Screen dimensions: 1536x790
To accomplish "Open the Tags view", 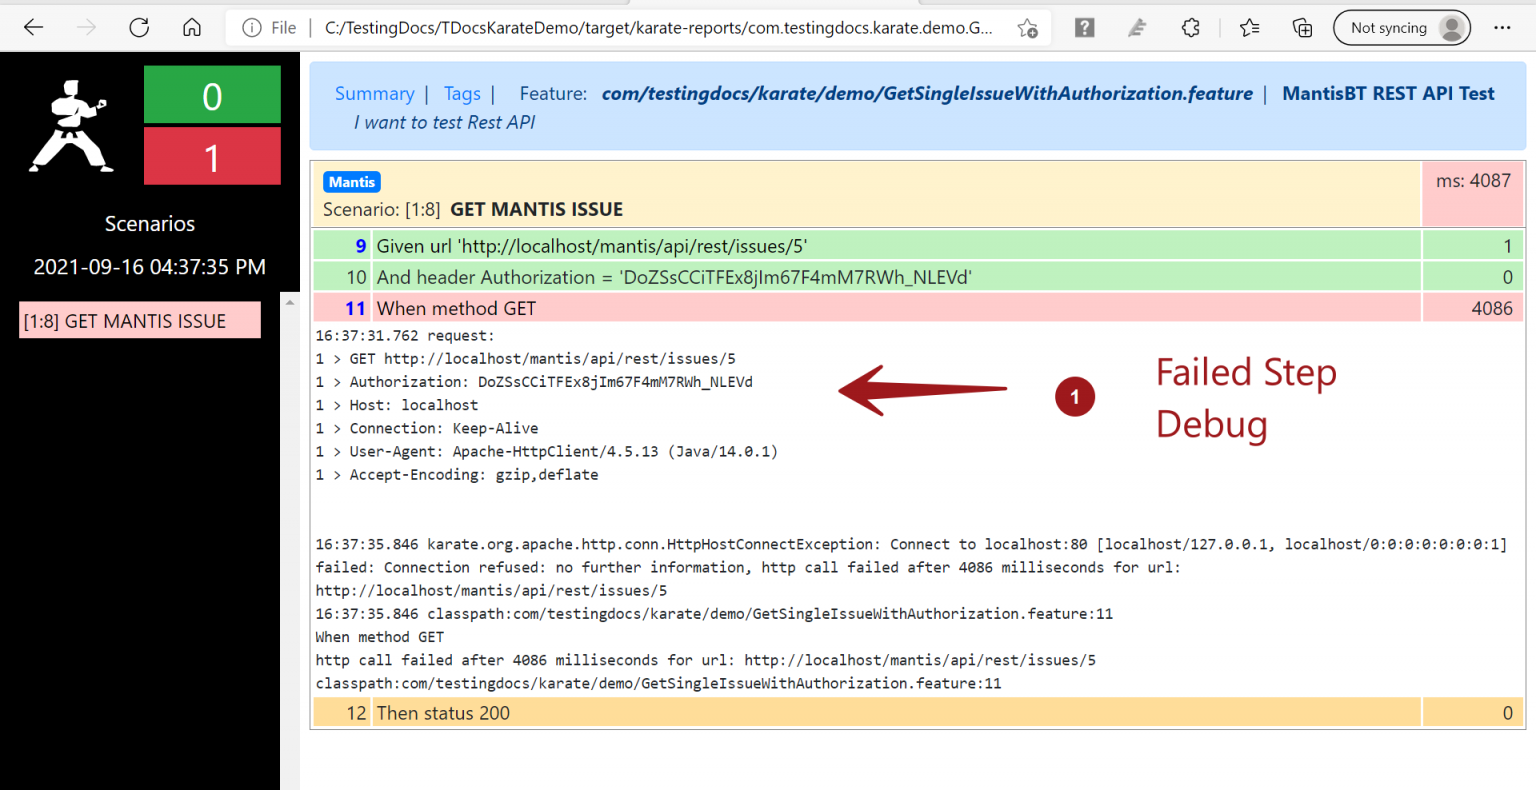I will [x=462, y=93].
